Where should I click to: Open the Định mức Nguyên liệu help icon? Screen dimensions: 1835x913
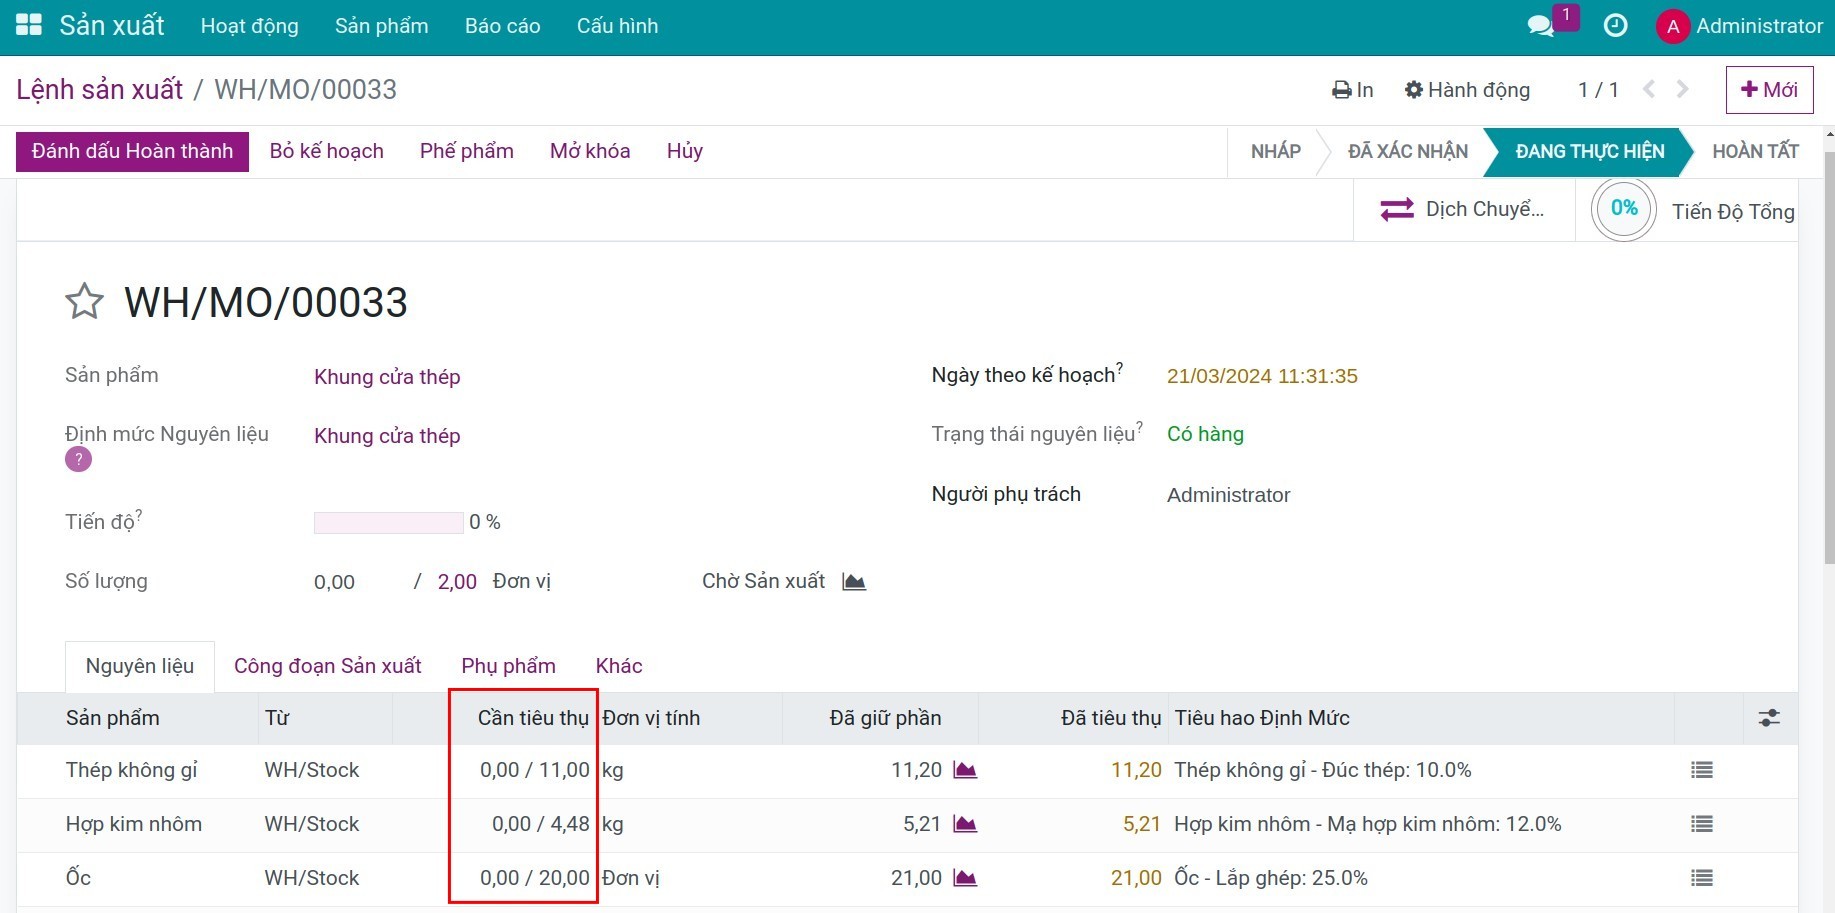(78, 459)
